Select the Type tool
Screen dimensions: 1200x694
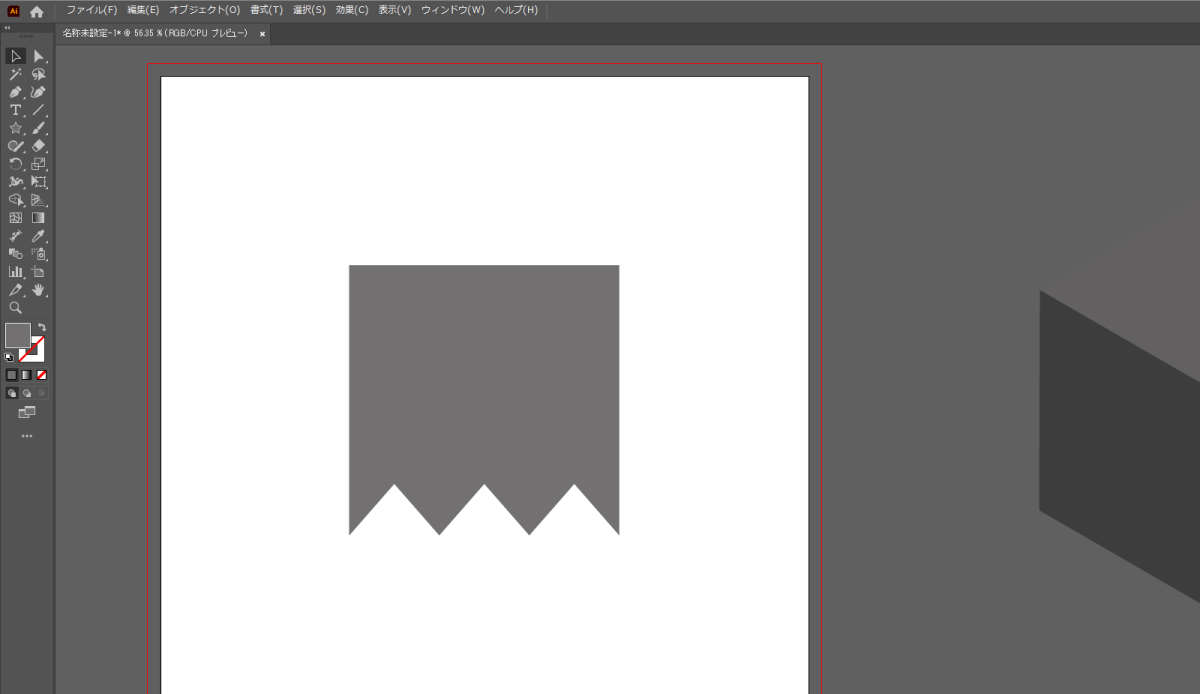[15, 110]
